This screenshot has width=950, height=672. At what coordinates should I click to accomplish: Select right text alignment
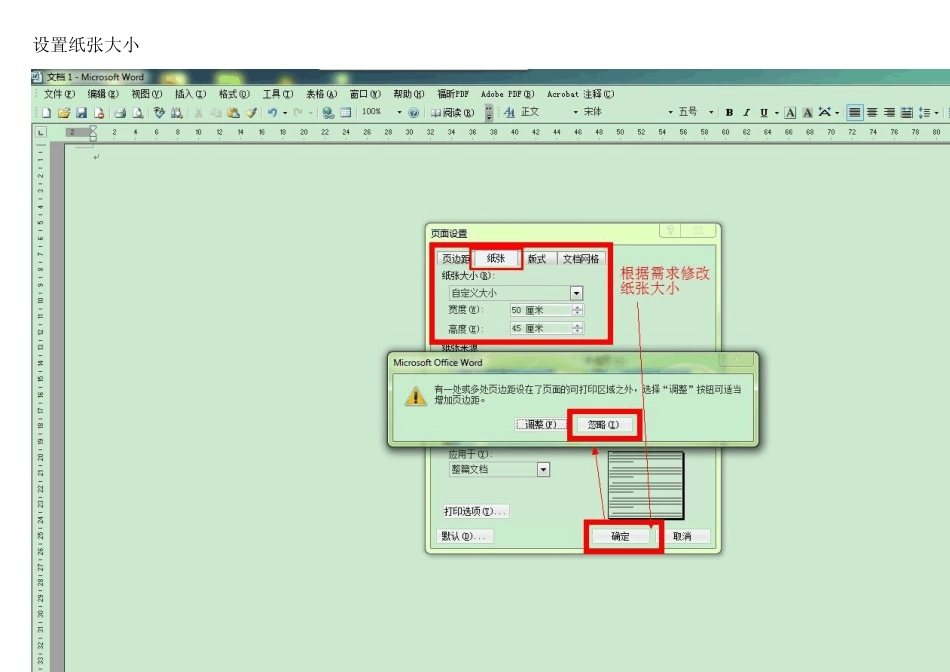(x=889, y=113)
